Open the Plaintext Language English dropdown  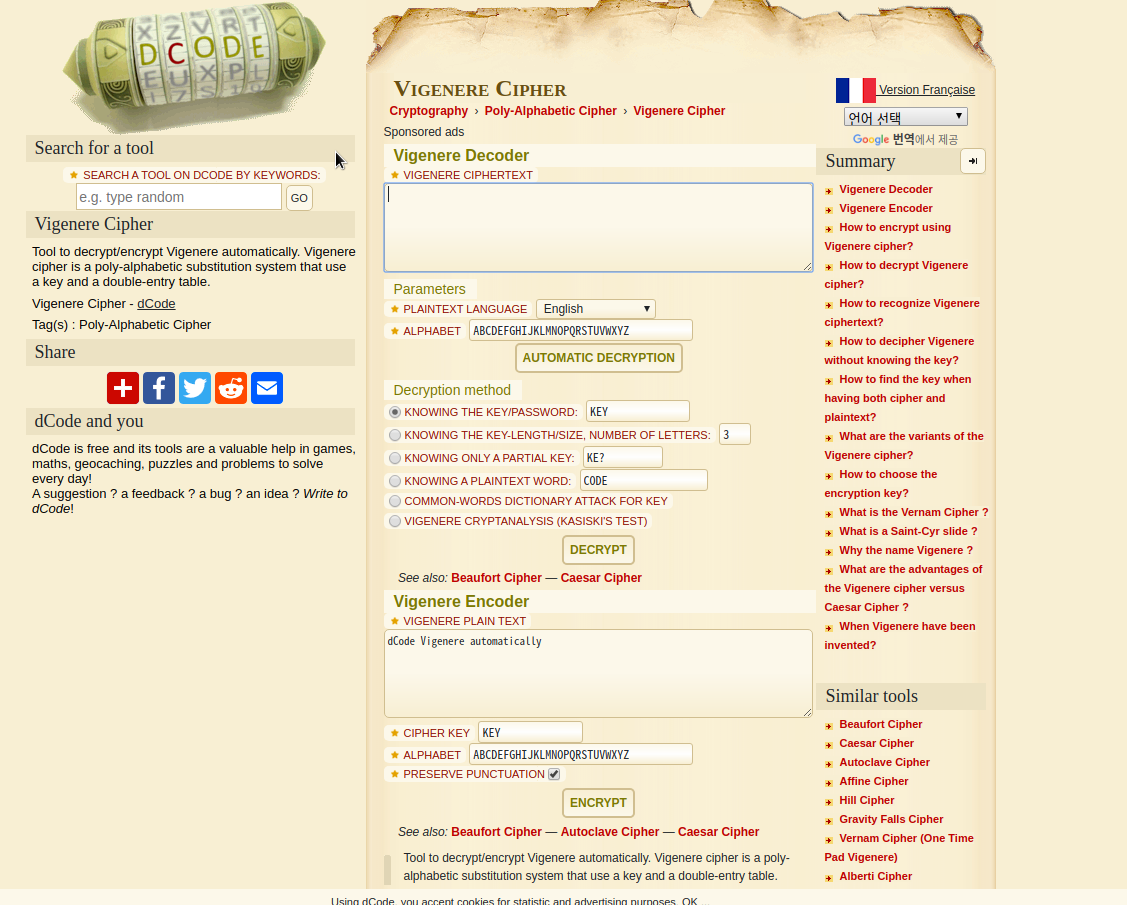click(x=596, y=309)
